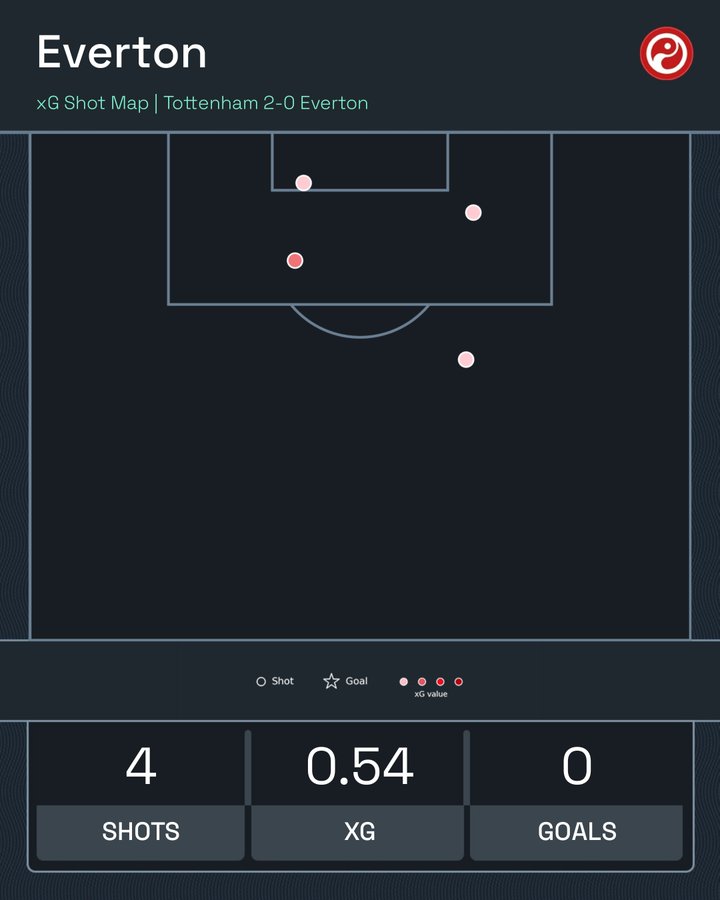Select the darker red shot marker in the penalty area
This screenshot has width=720, height=900.
click(x=295, y=261)
